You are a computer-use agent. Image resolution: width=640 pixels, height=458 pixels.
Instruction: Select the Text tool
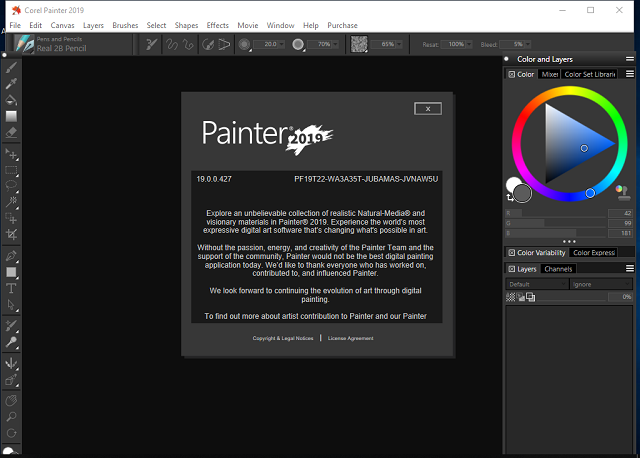[11, 289]
